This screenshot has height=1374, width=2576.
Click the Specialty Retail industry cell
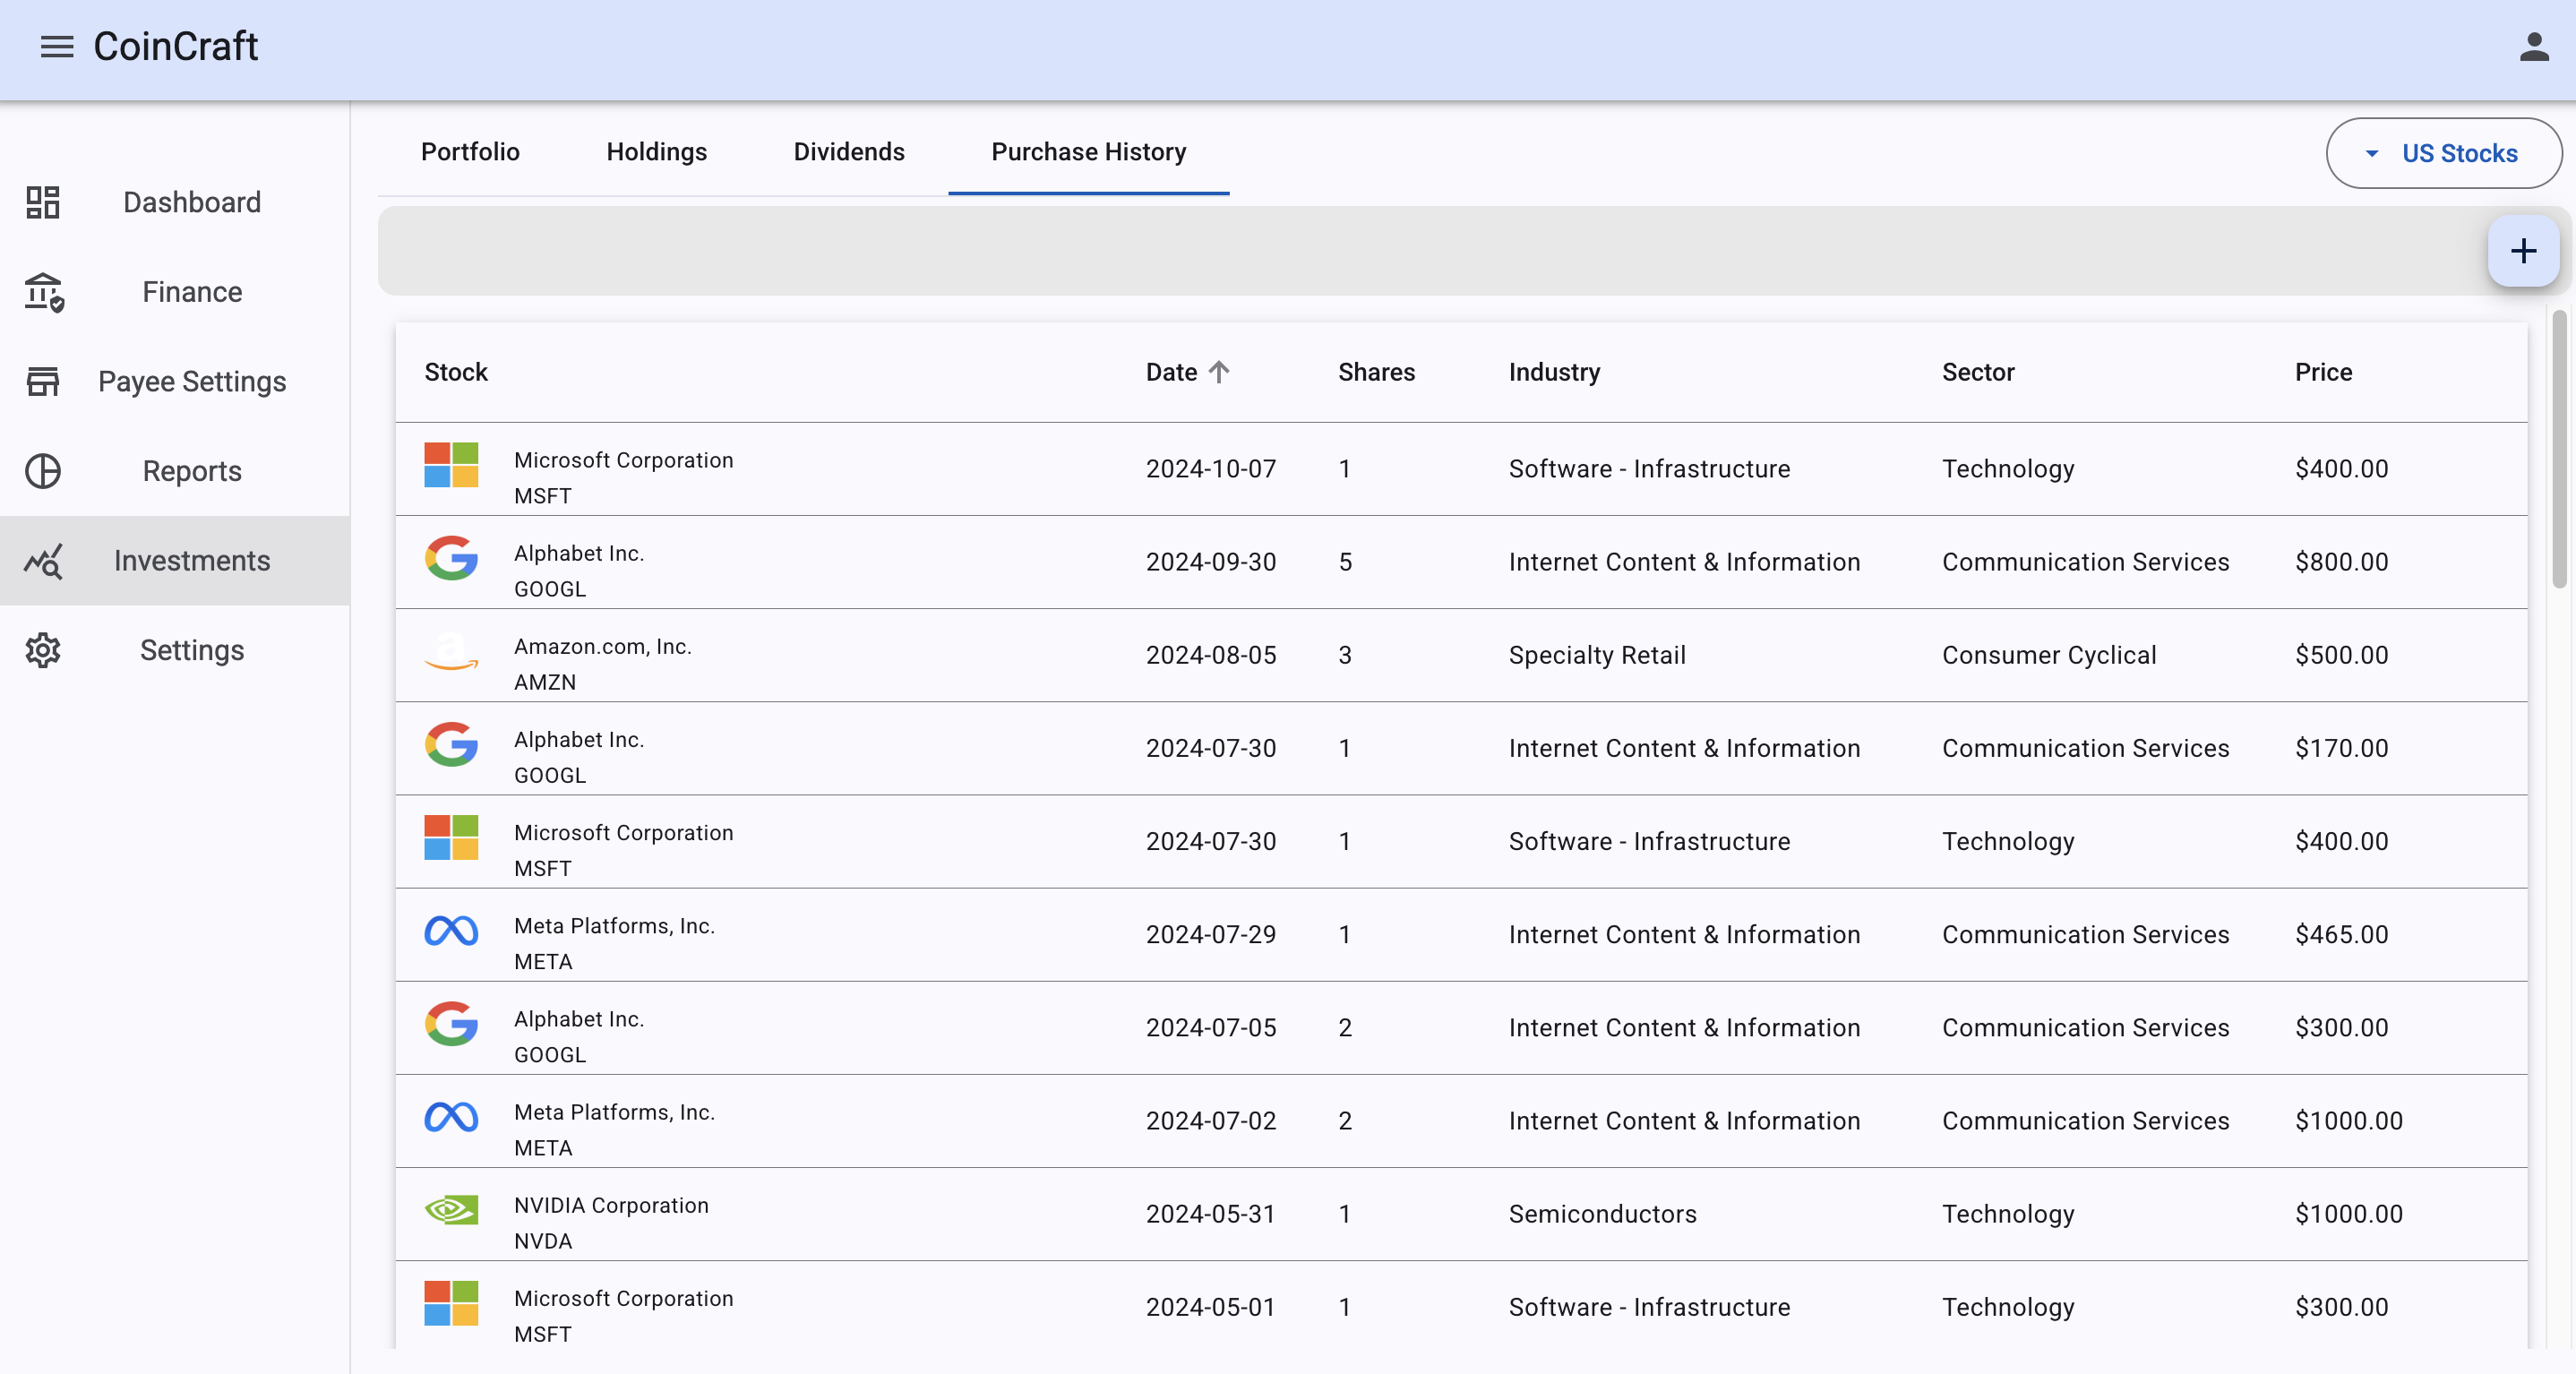click(x=1597, y=655)
